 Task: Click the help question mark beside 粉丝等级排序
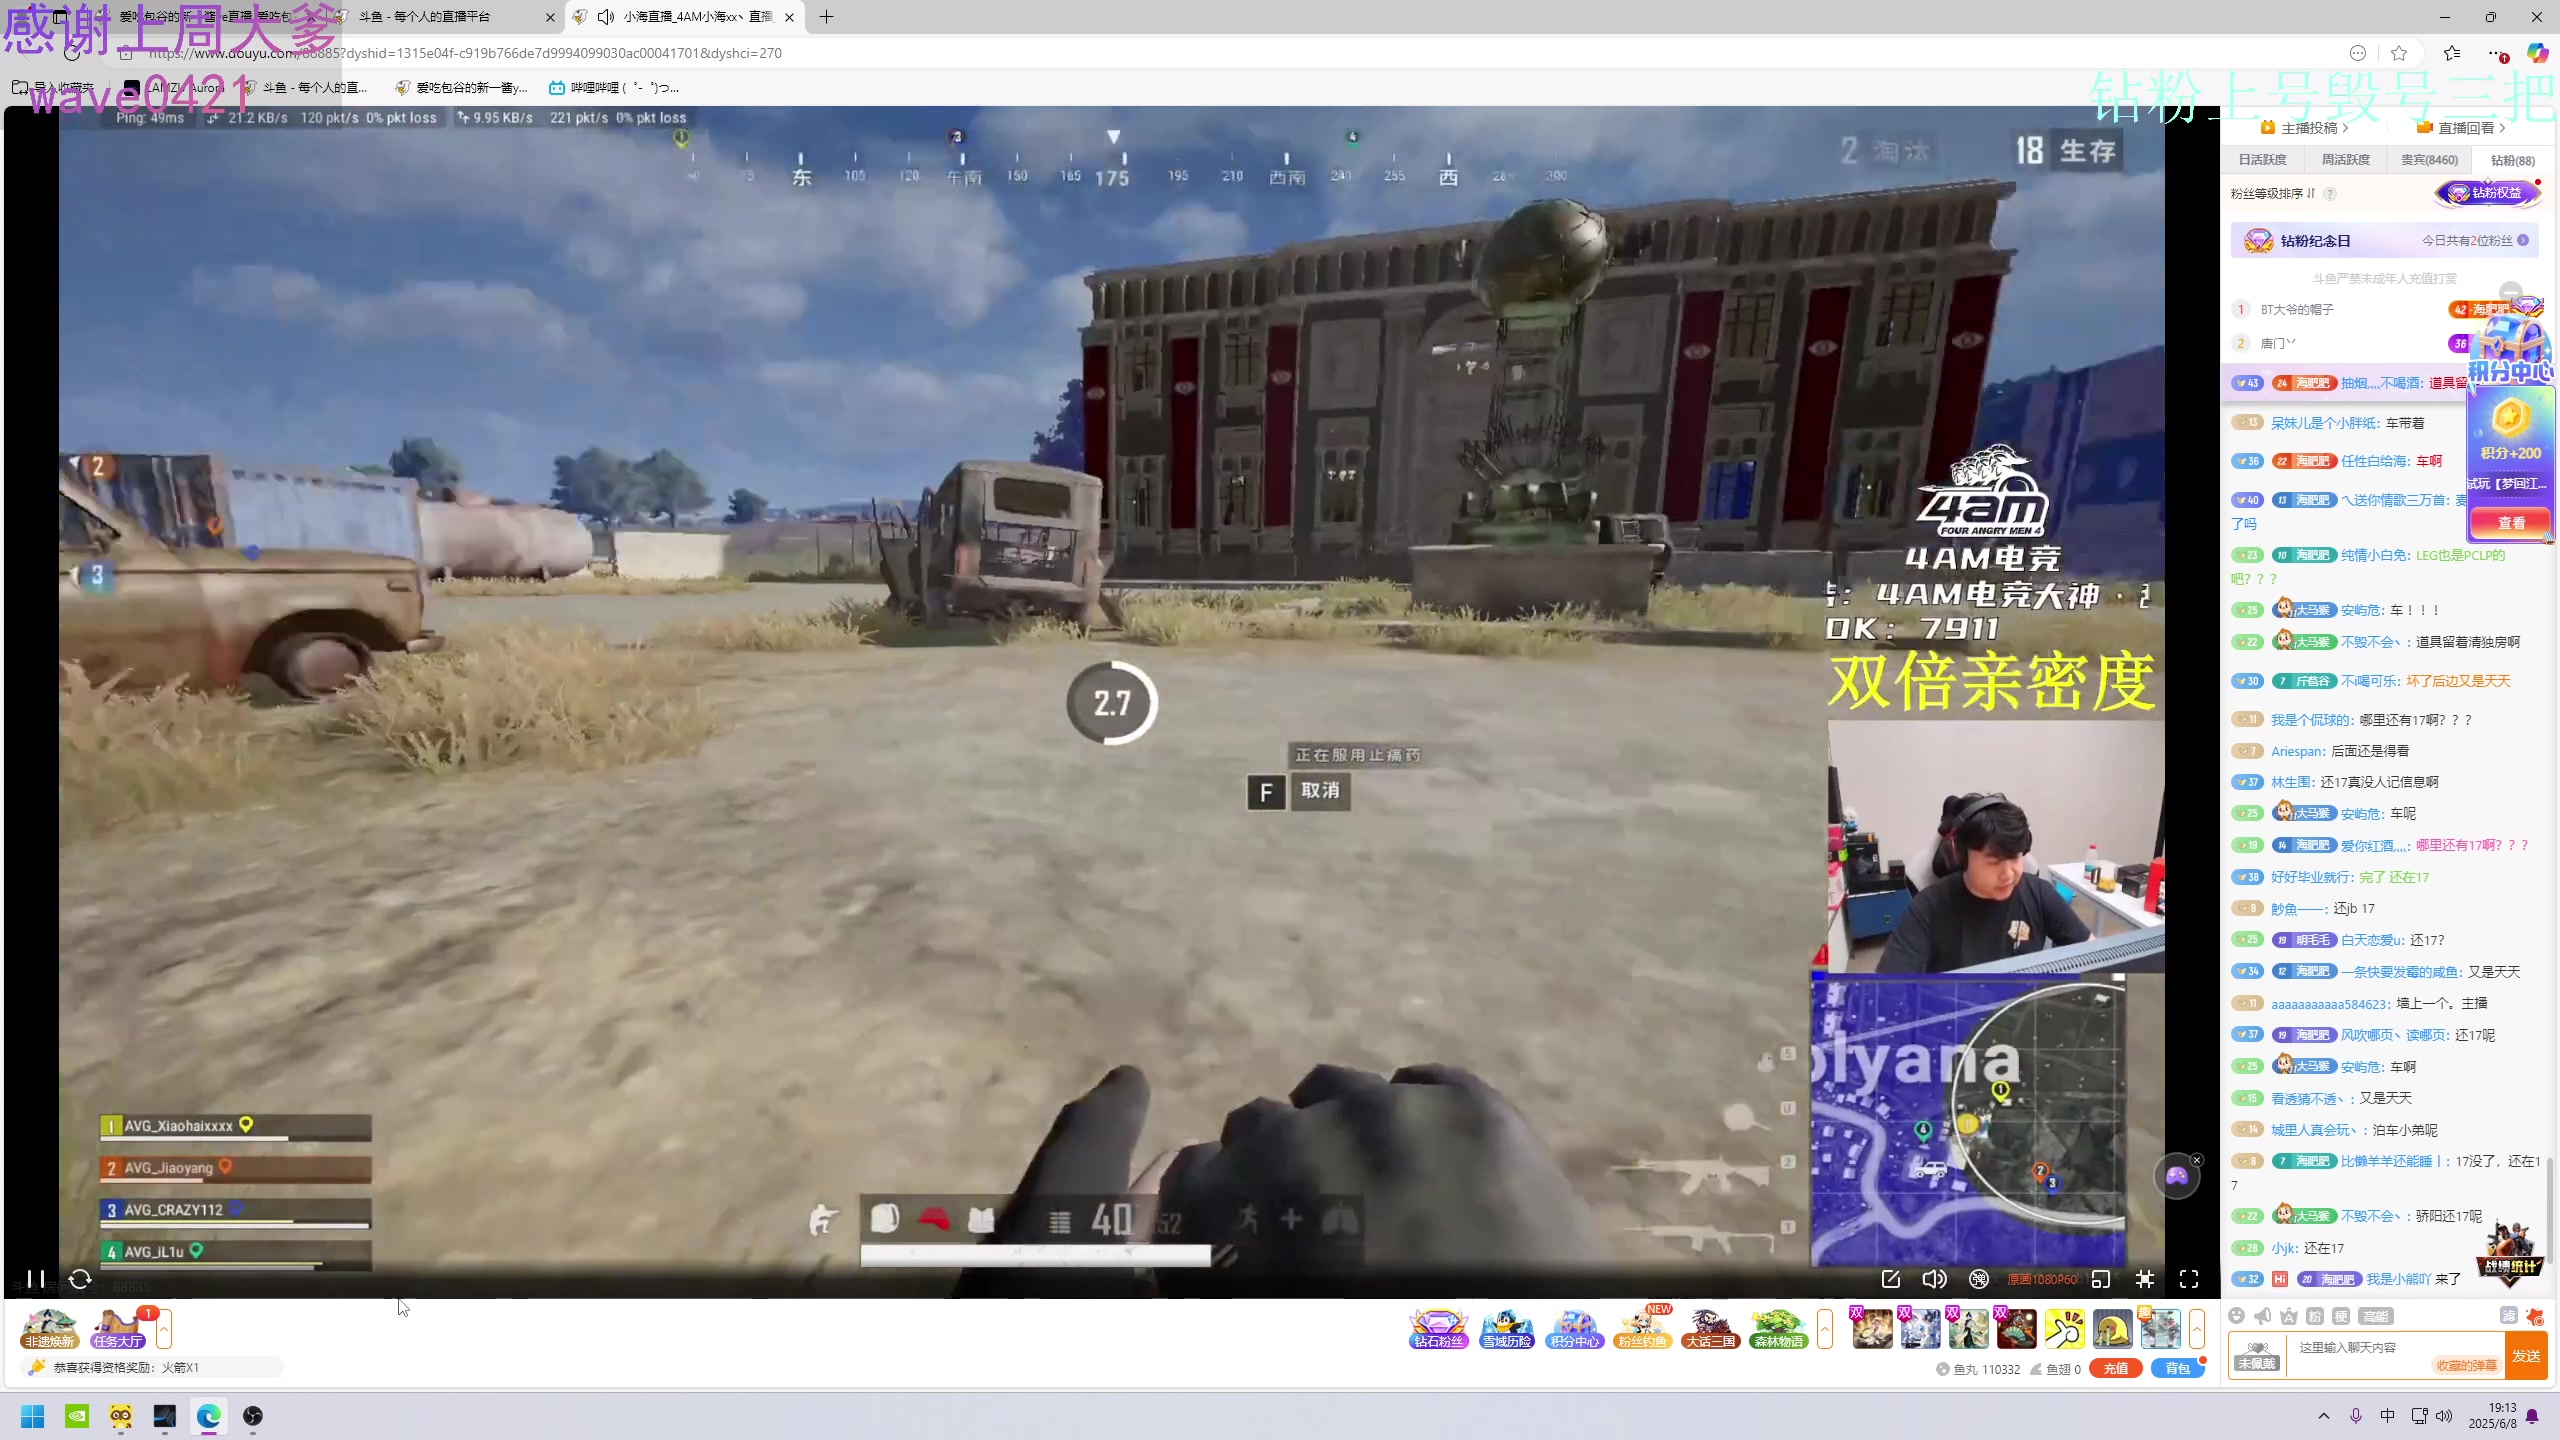click(2330, 193)
